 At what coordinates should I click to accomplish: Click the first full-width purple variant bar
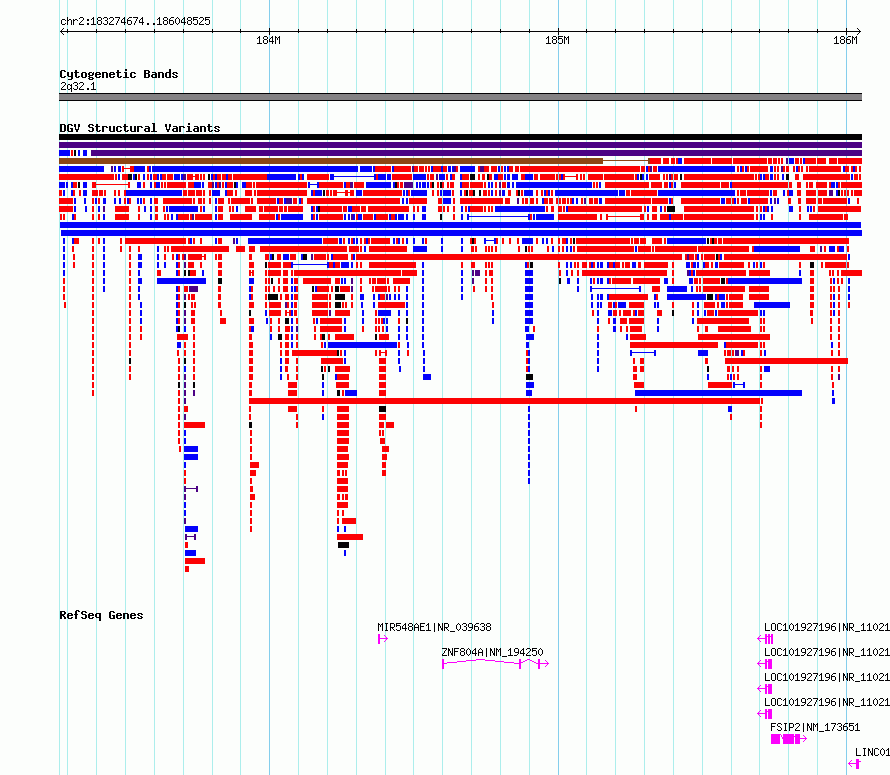pos(460,145)
